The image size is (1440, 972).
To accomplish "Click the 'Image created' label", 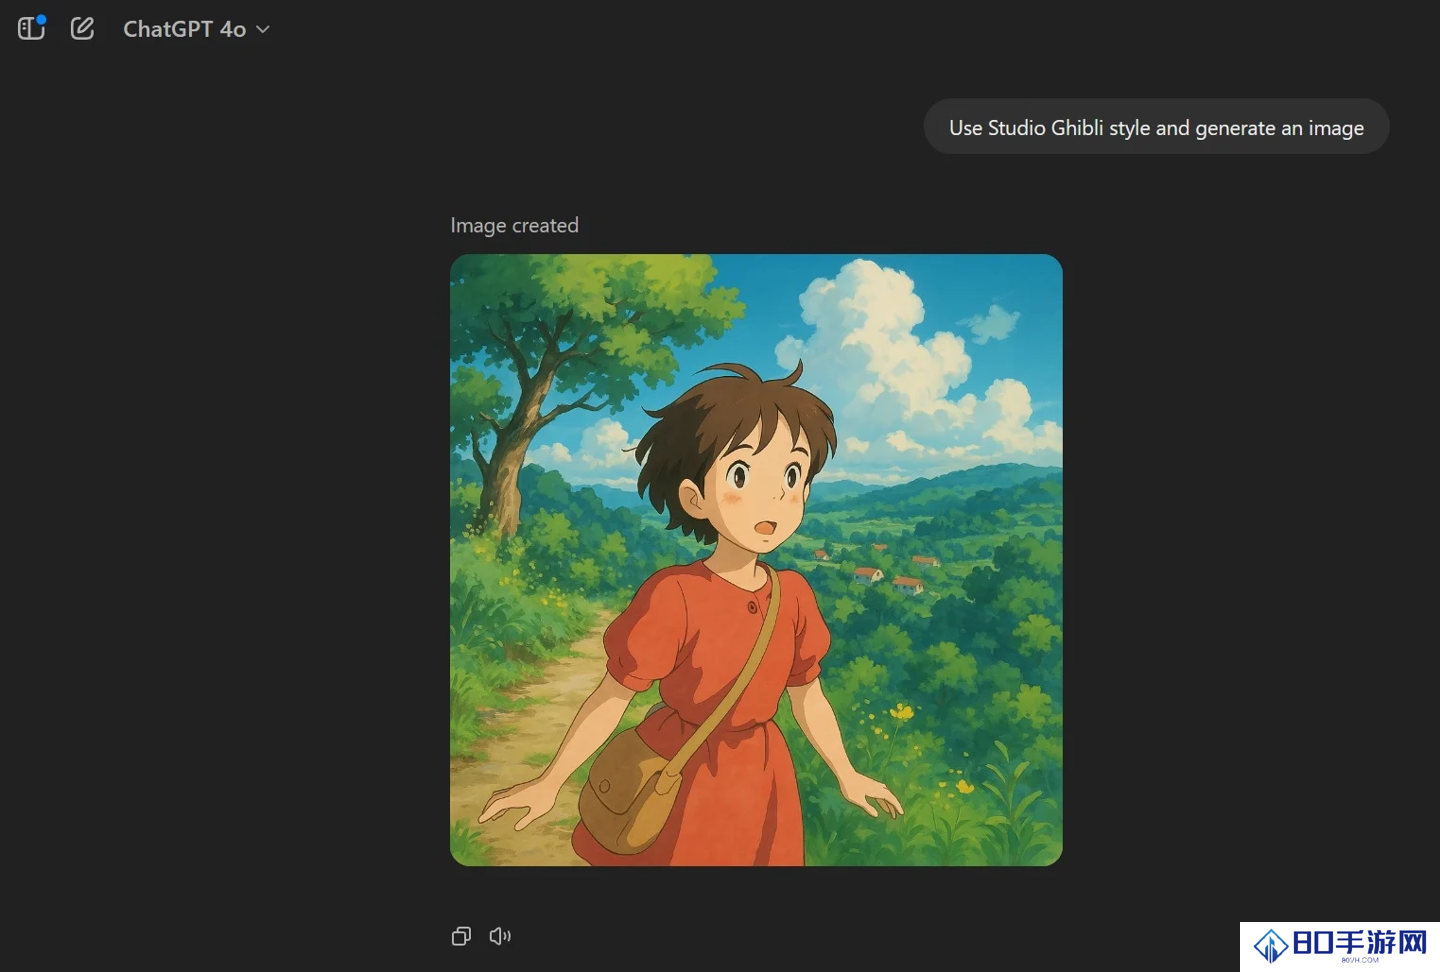I will pos(514,225).
